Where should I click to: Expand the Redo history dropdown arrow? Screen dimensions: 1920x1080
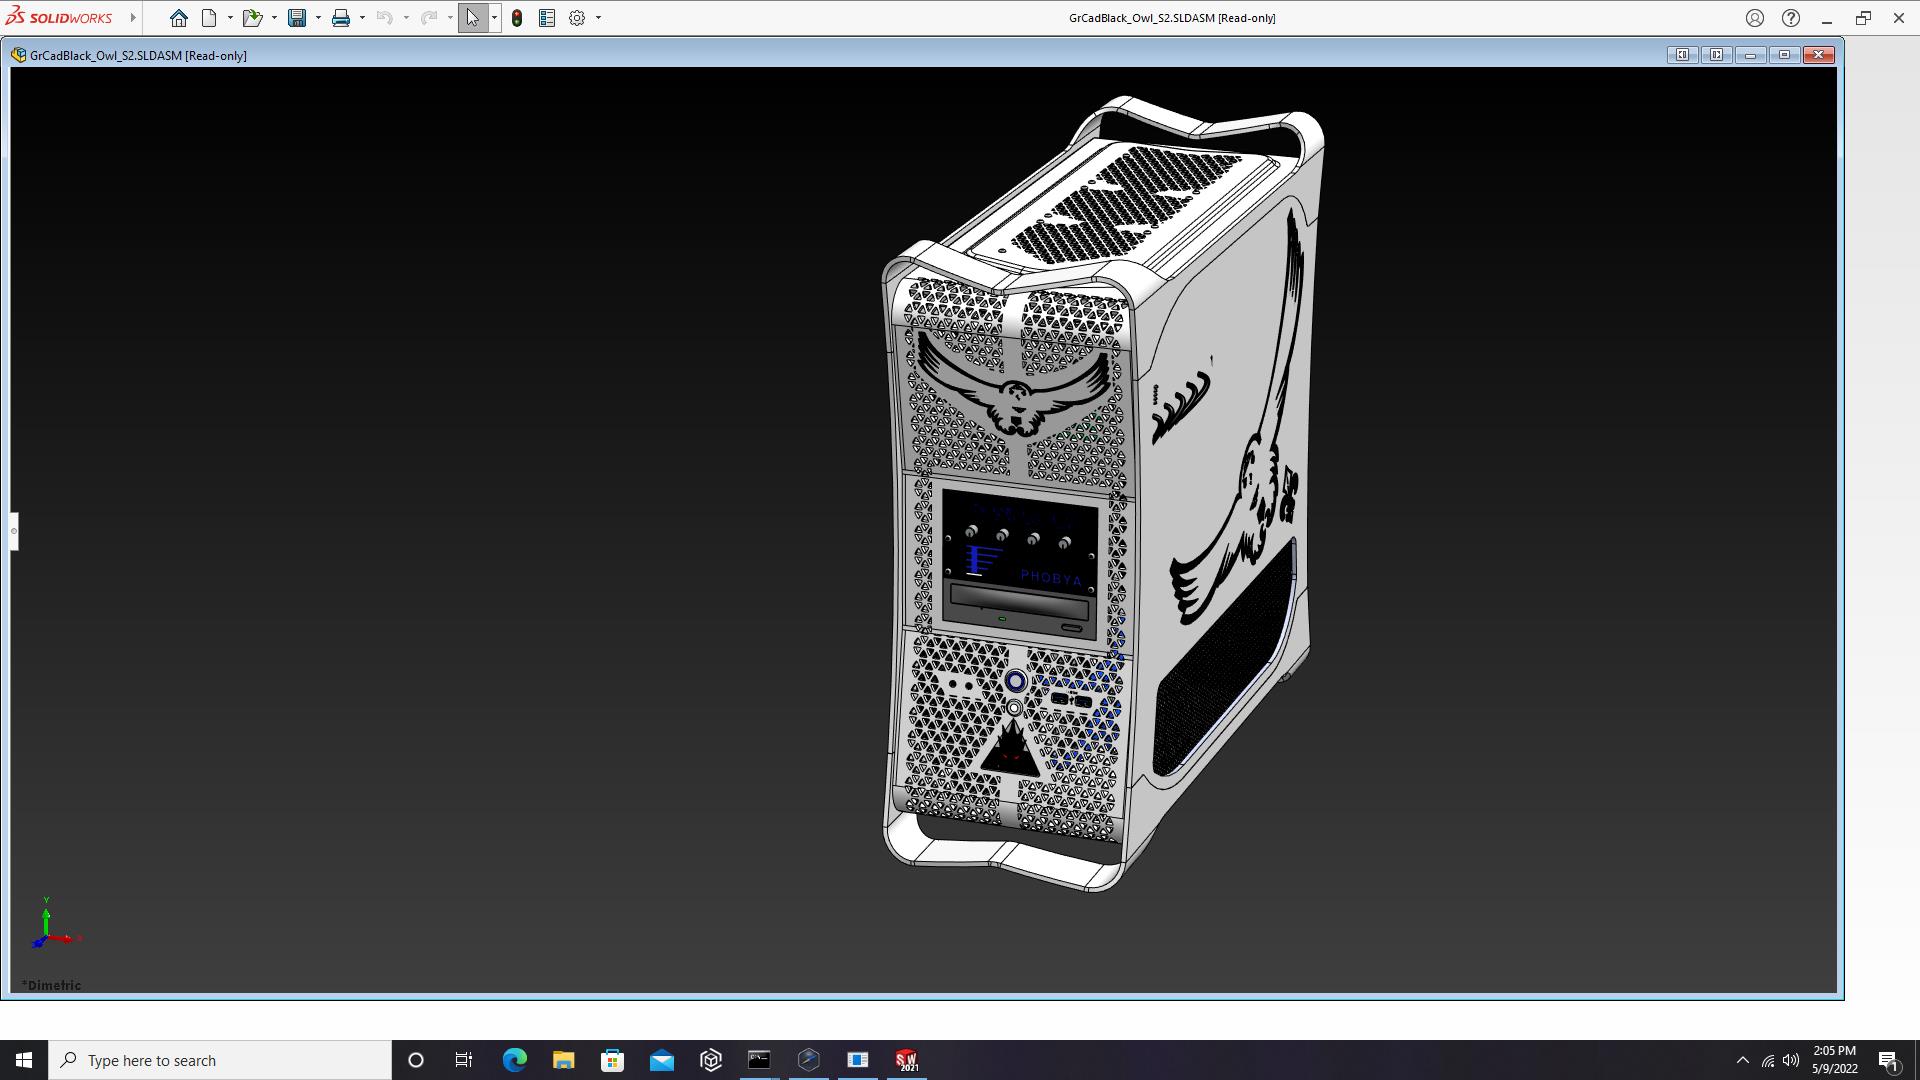pos(450,18)
